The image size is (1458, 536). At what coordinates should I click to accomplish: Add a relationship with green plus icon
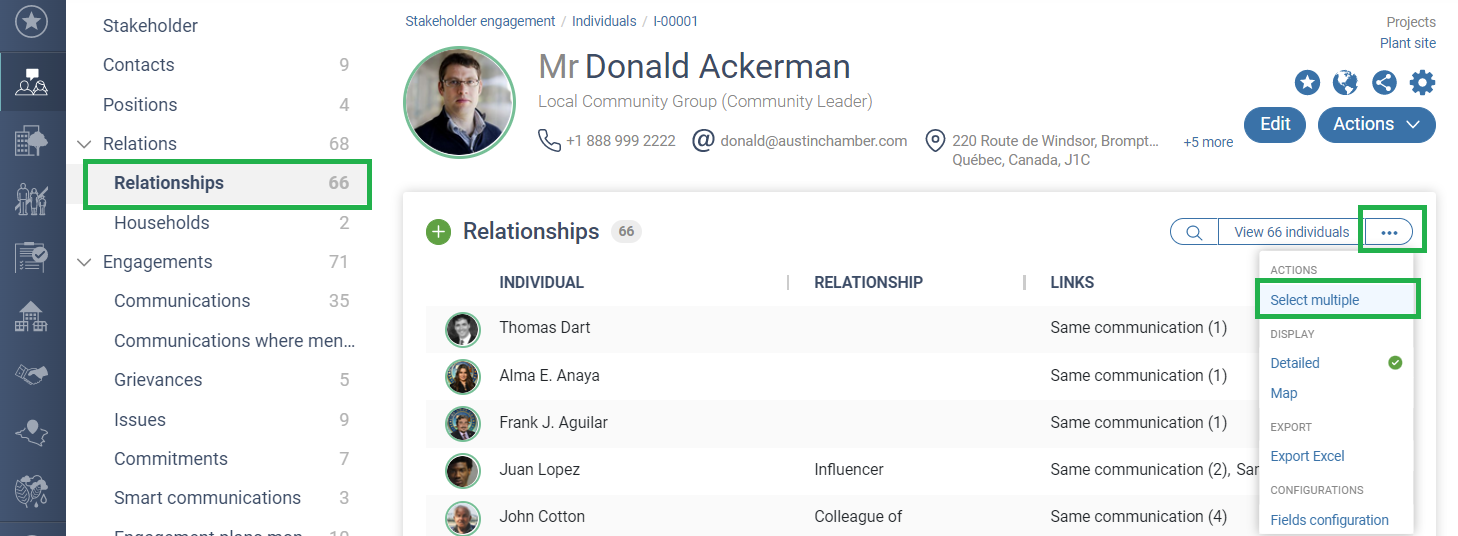pyautogui.click(x=438, y=232)
